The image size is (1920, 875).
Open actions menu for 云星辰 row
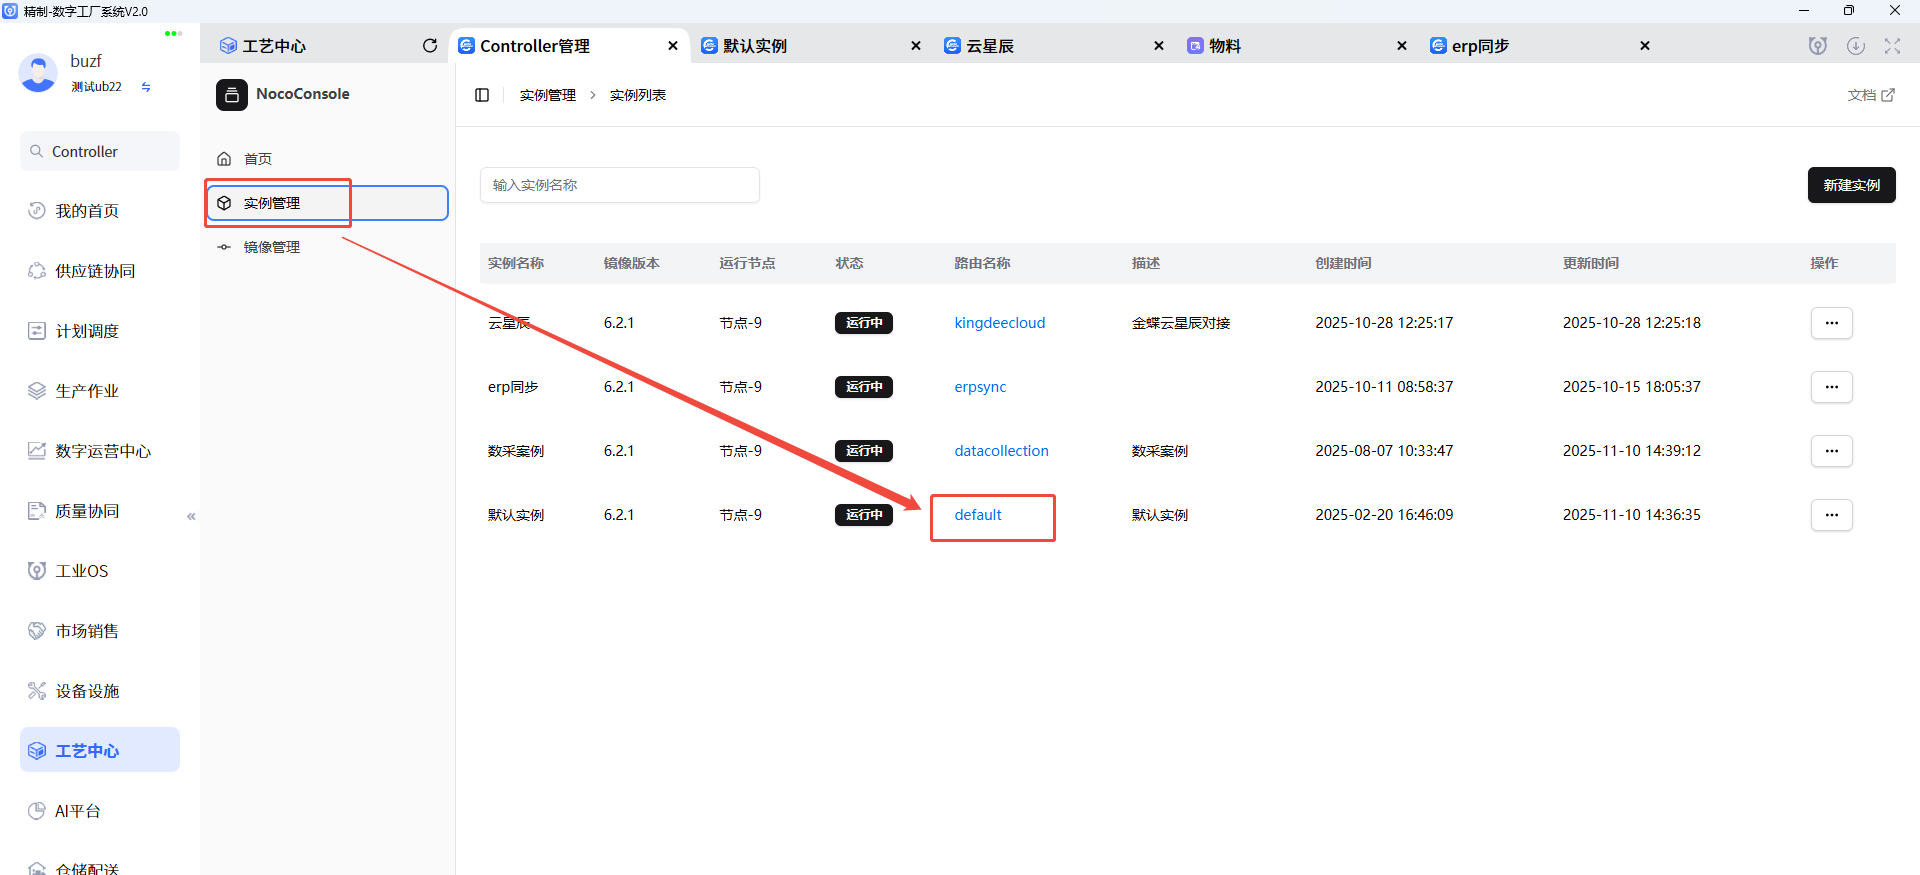click(x=1832, y=323)
